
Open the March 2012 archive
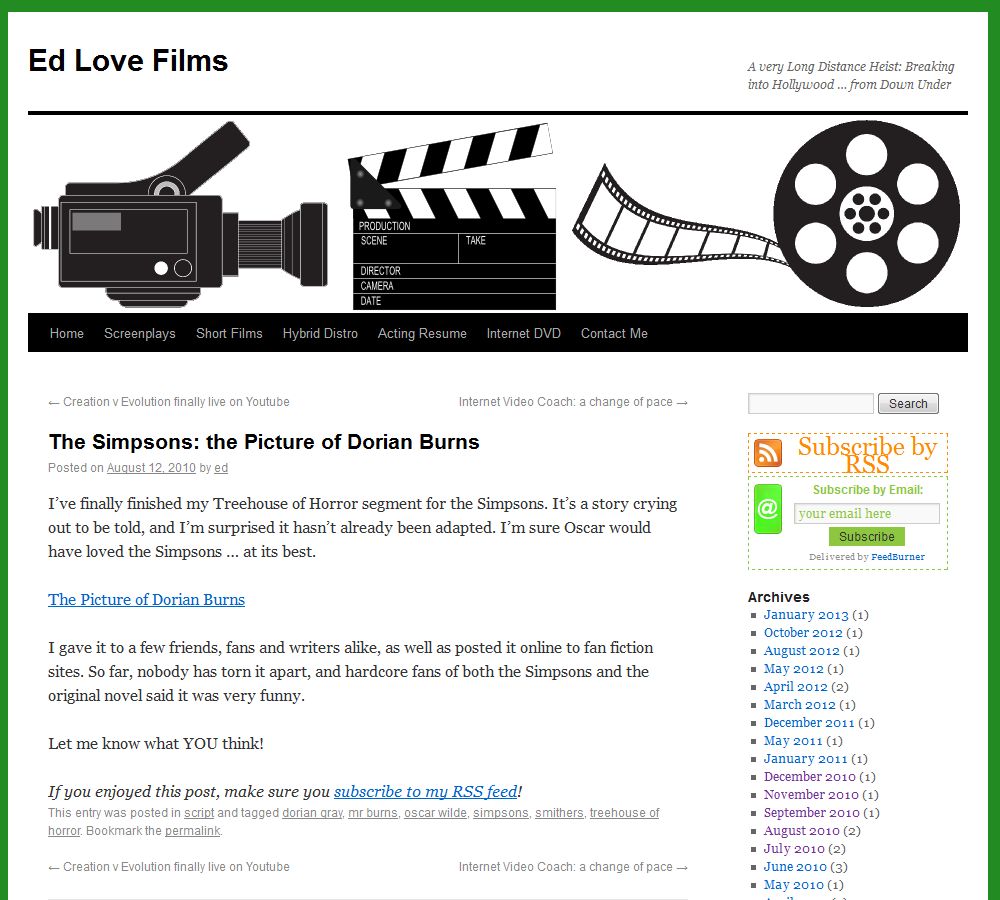point(800,705)
